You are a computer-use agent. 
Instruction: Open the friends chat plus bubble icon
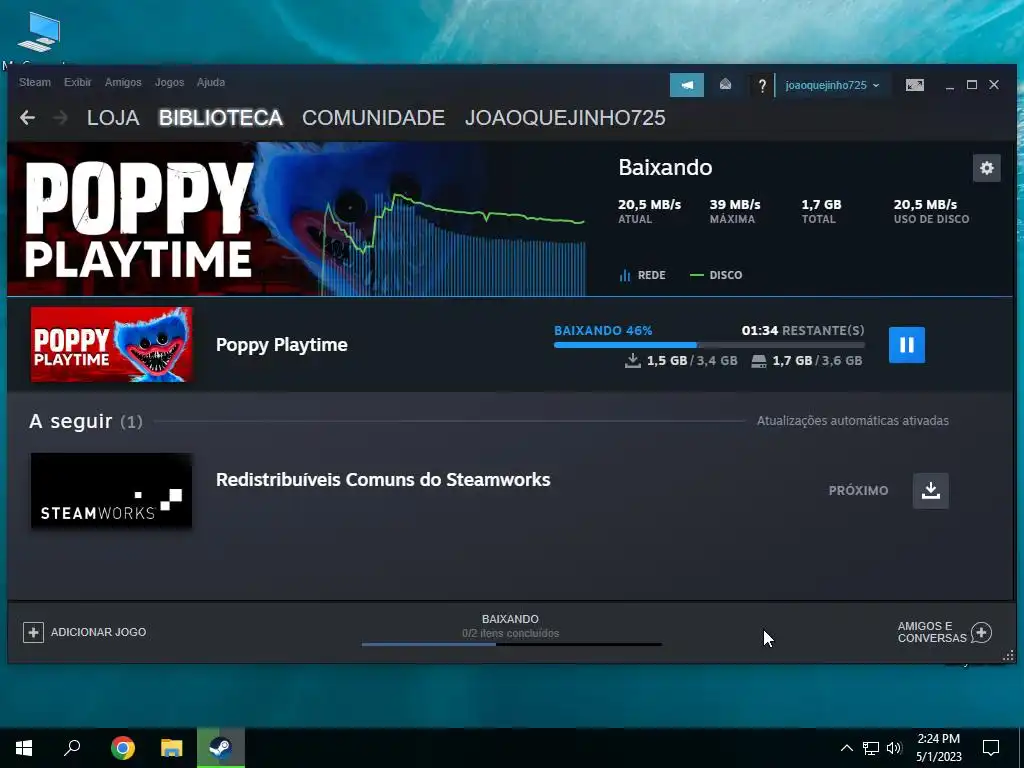pyautogui.click(x=981, y=632)
